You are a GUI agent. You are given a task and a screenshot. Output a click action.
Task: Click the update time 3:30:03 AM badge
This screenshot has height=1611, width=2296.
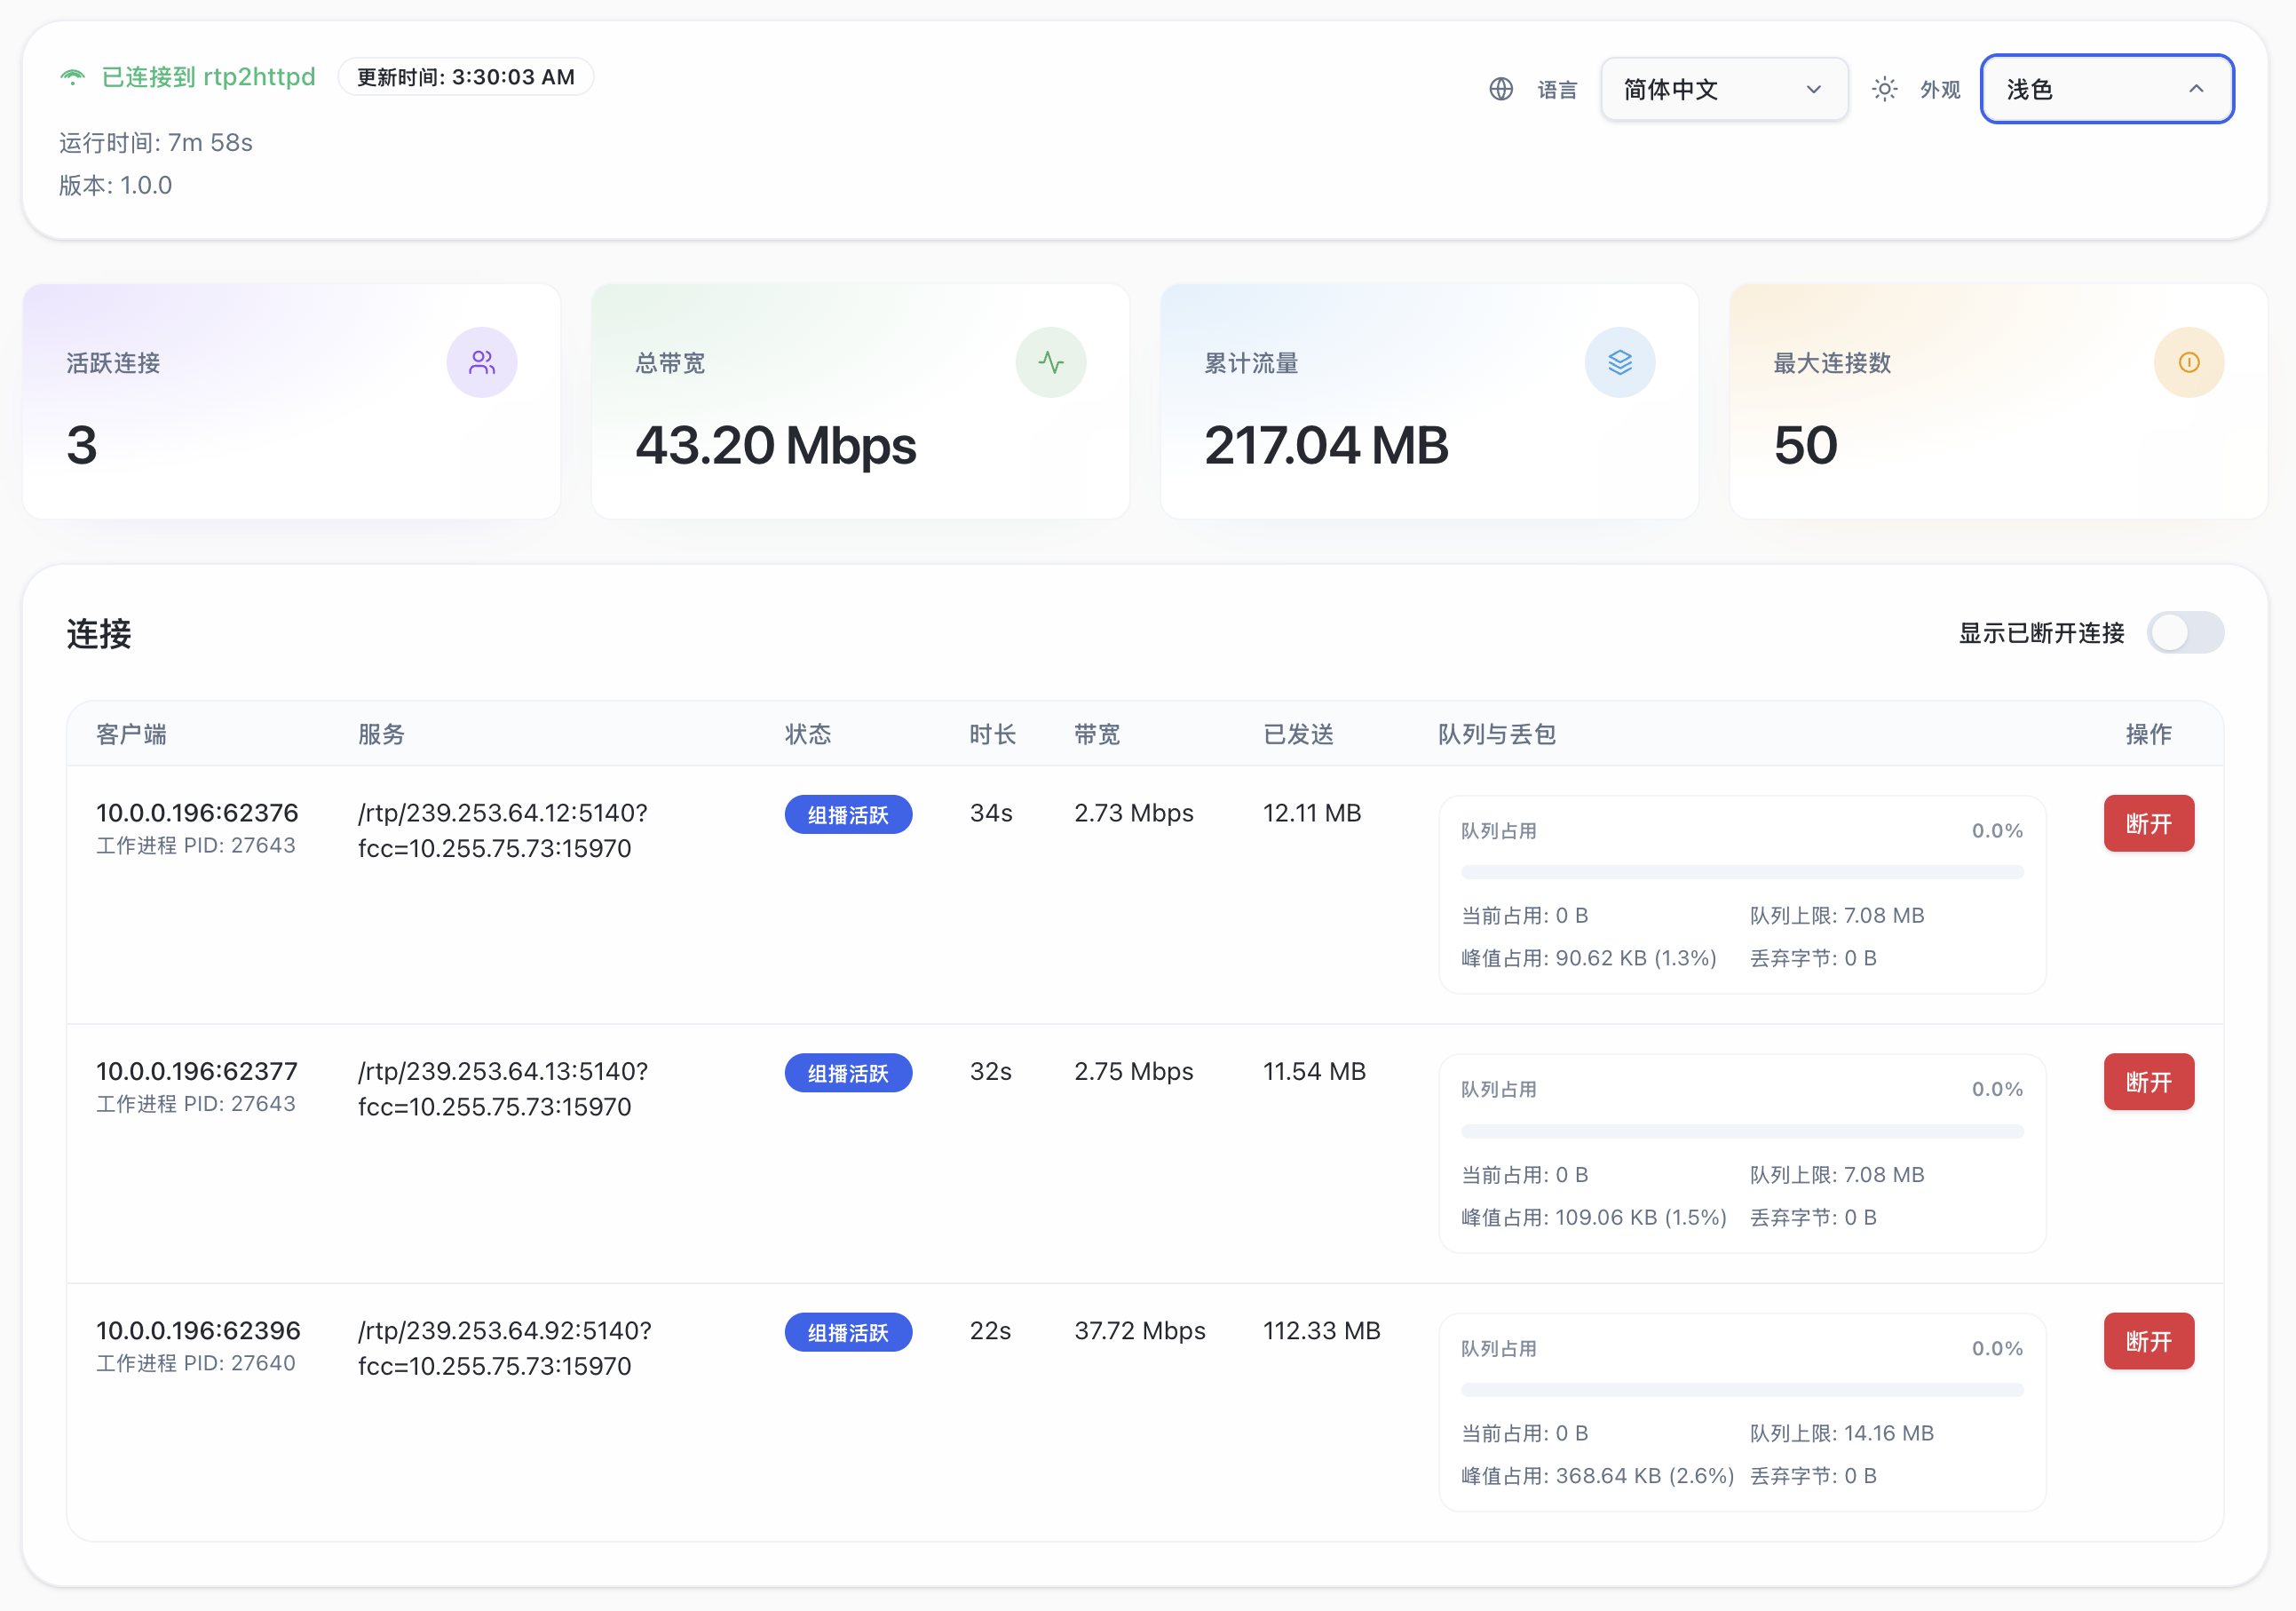pos(466,77)
